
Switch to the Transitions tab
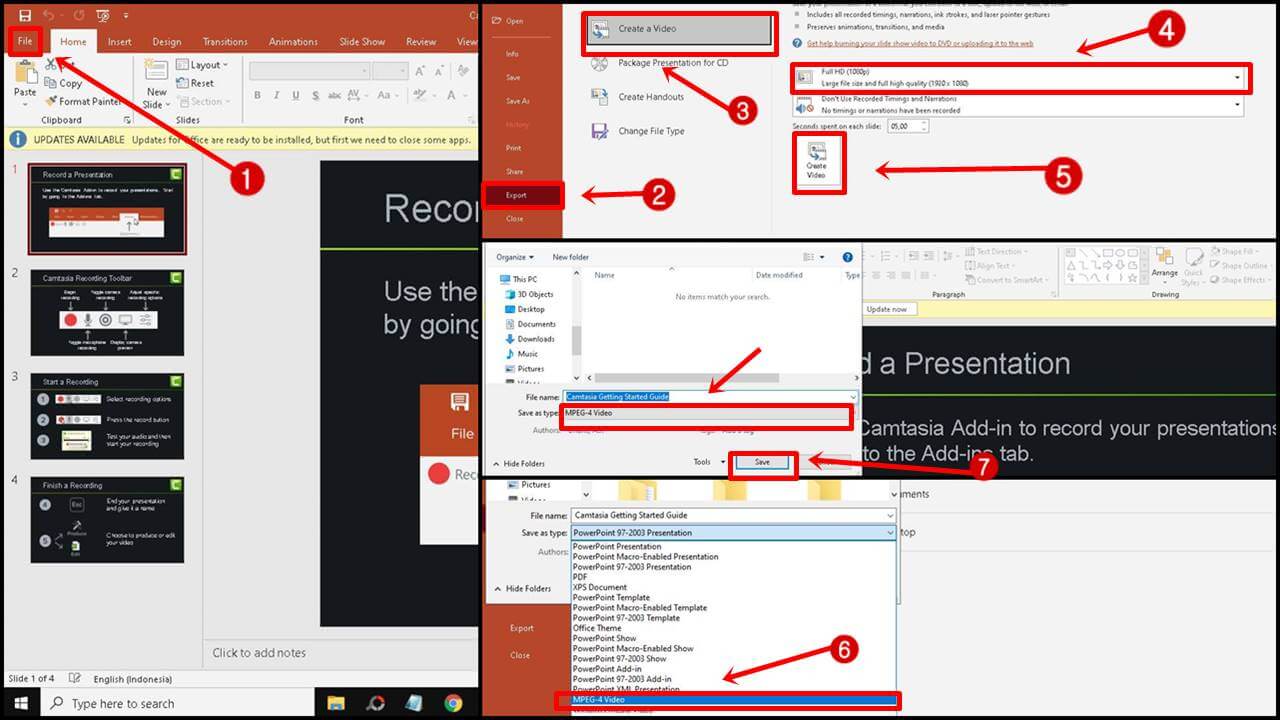225,42
